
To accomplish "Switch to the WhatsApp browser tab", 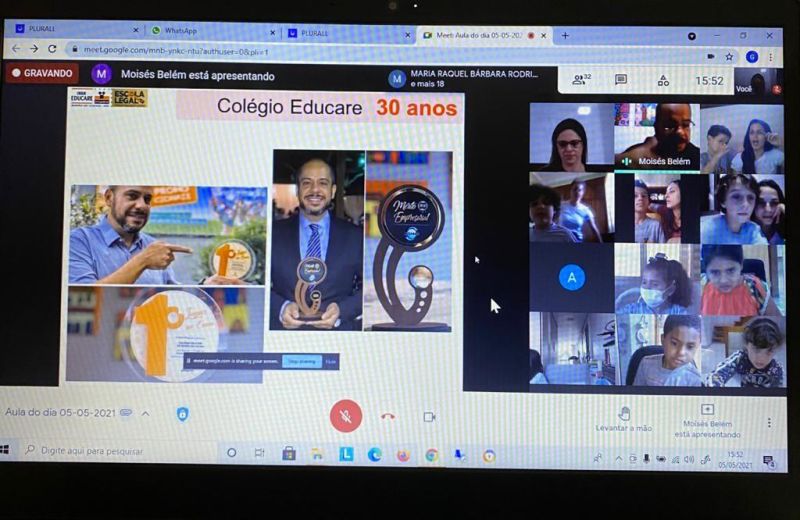I will [x=207, y=32].
